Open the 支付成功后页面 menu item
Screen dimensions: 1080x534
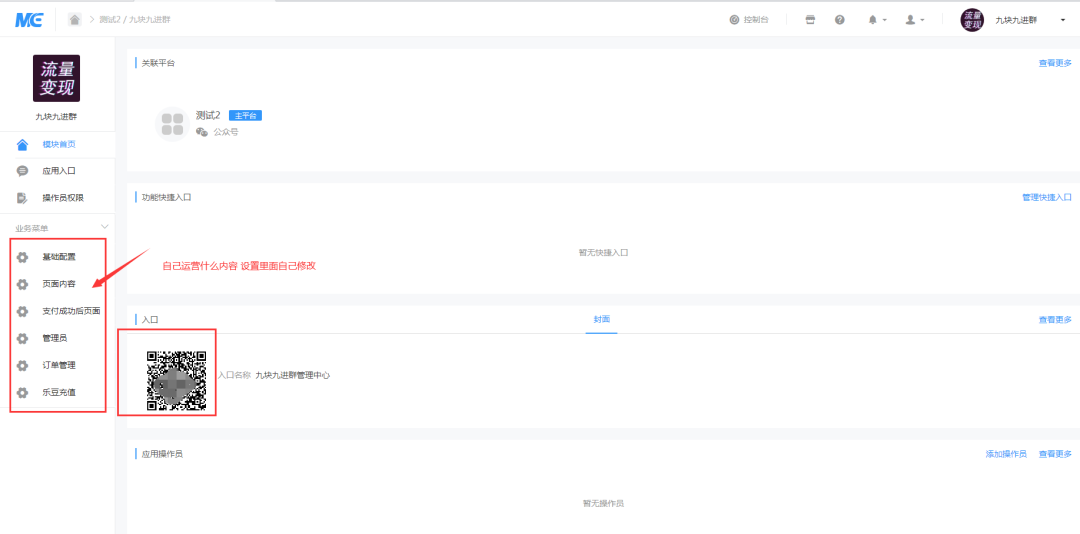[x=71, y=311]
